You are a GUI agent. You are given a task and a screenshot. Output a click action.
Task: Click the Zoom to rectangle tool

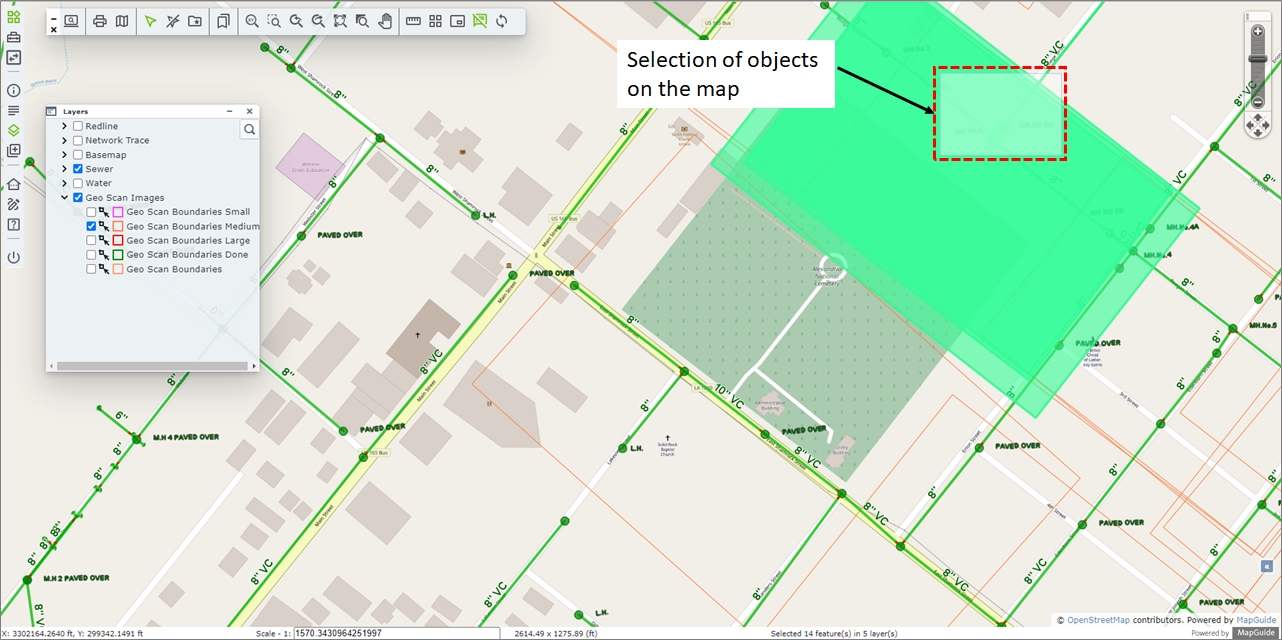point(274,21)
